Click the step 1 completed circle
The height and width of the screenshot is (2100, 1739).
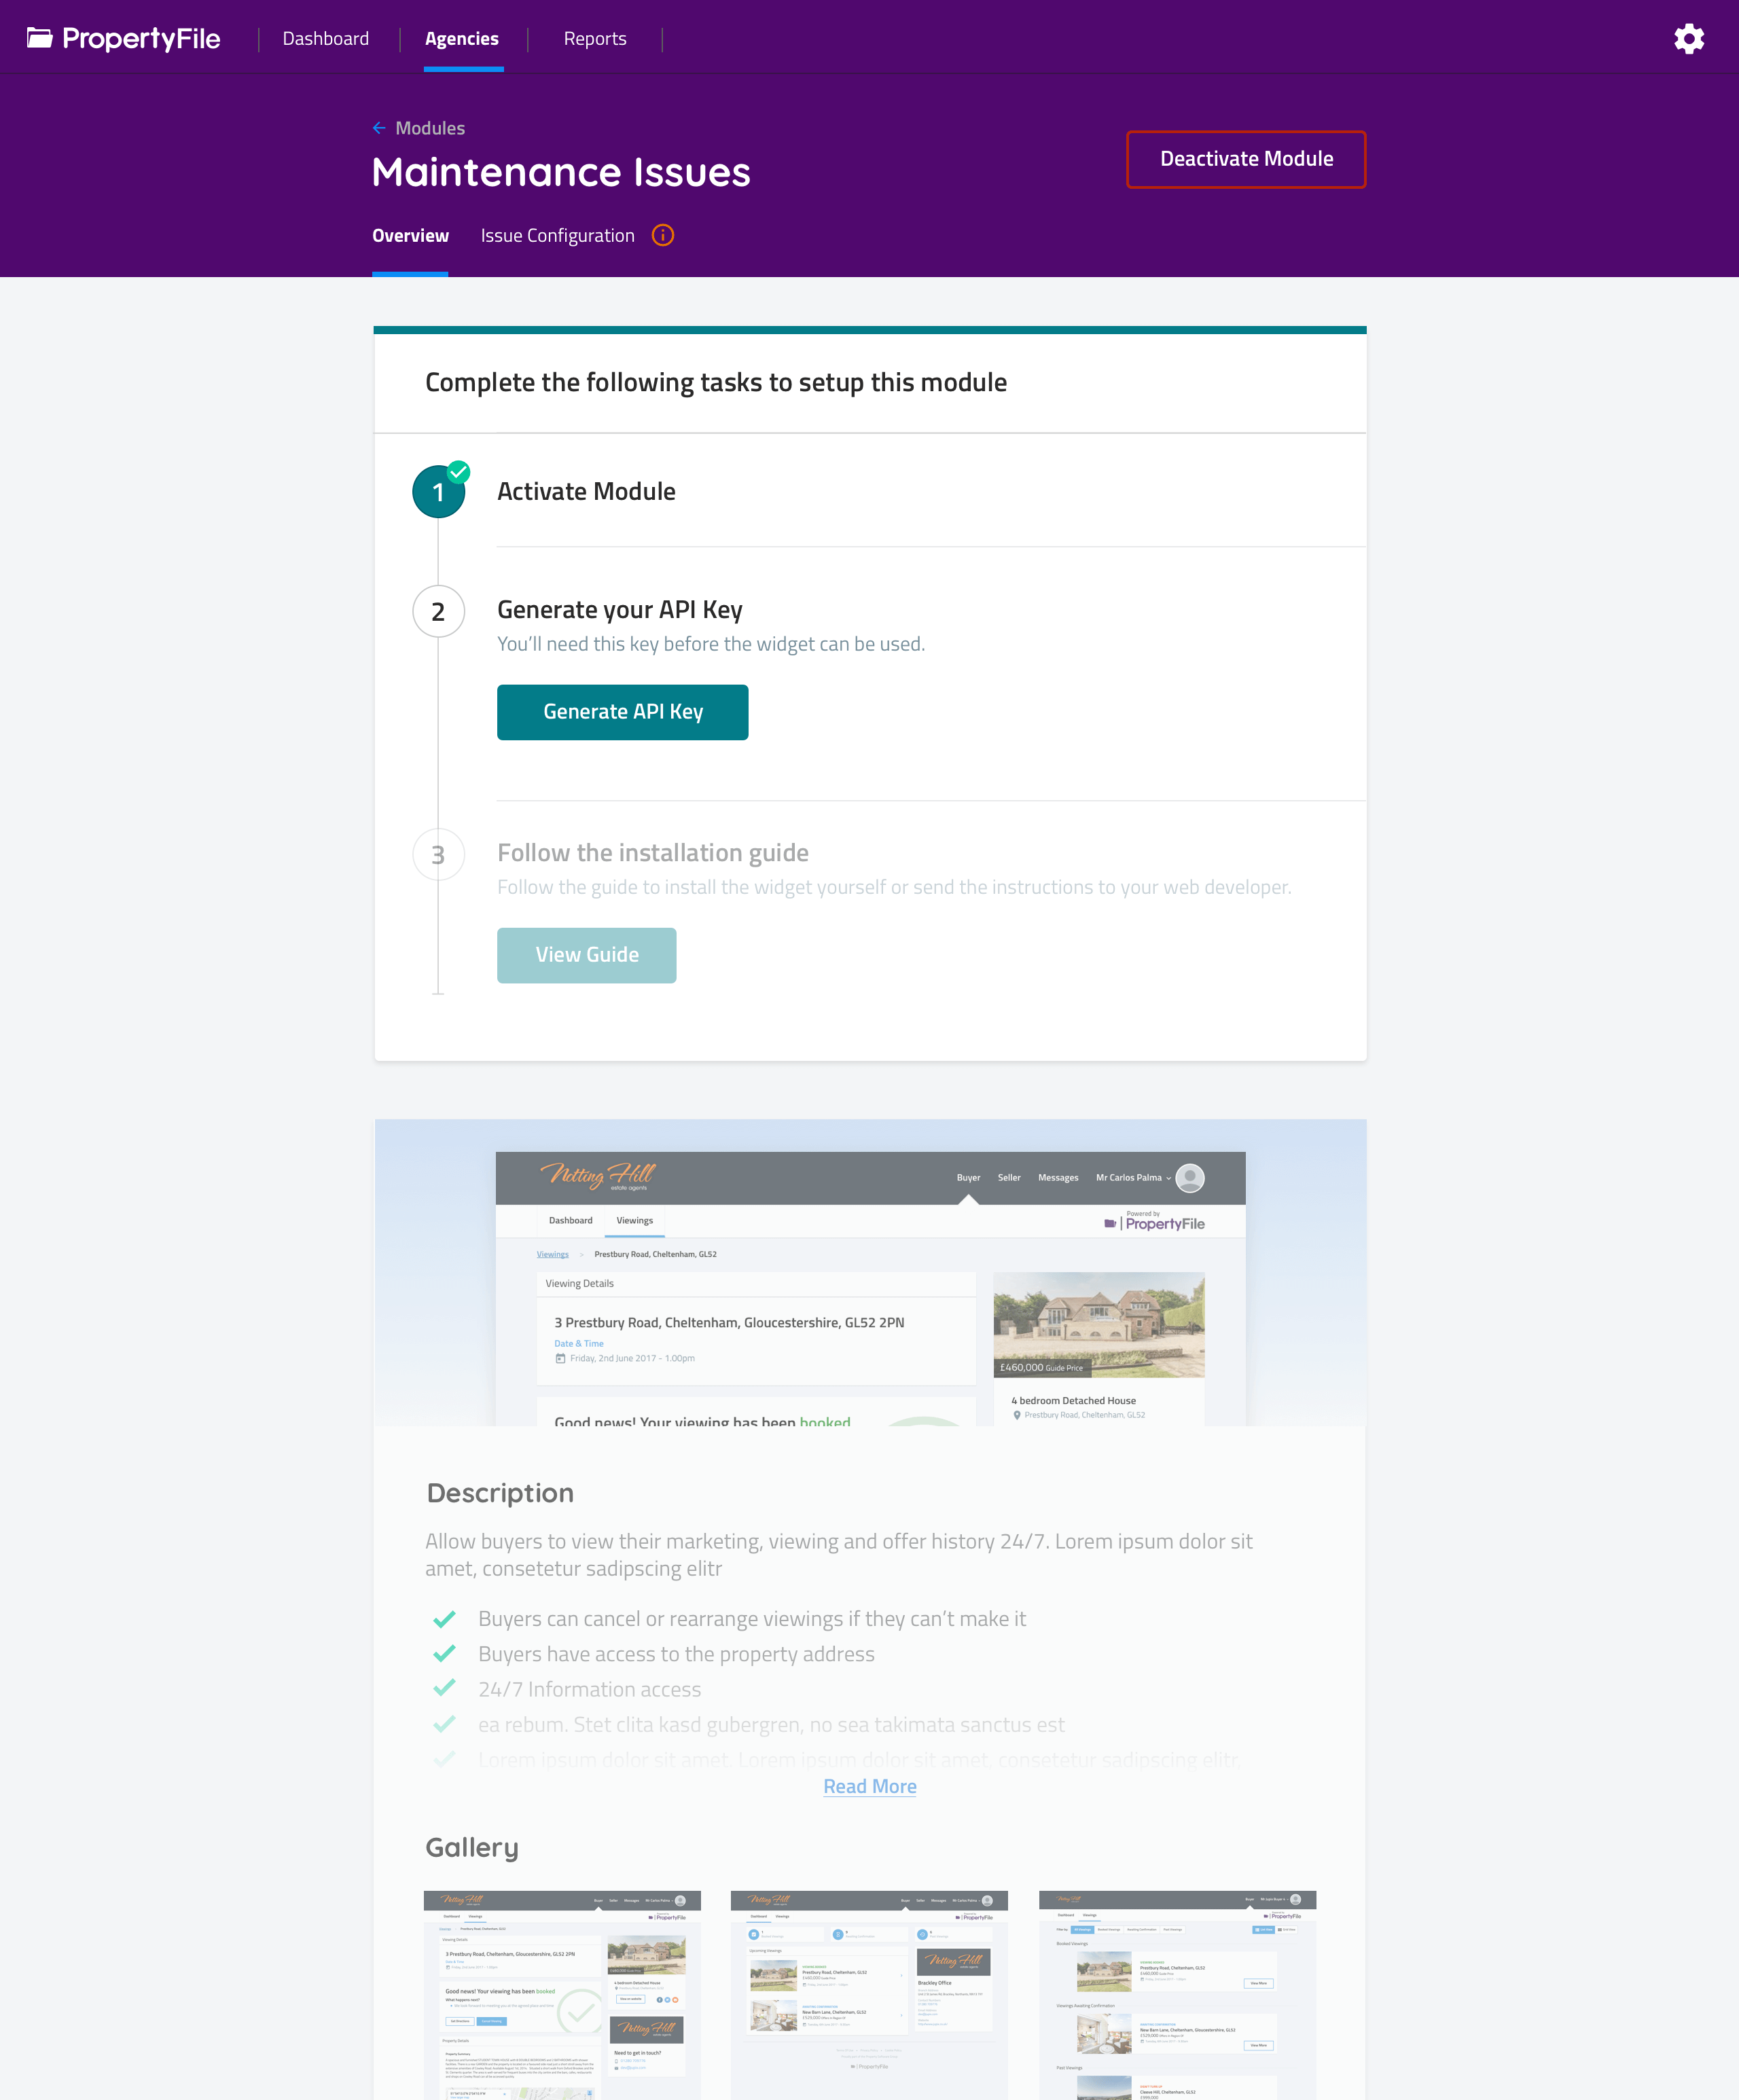coord(438,491)
